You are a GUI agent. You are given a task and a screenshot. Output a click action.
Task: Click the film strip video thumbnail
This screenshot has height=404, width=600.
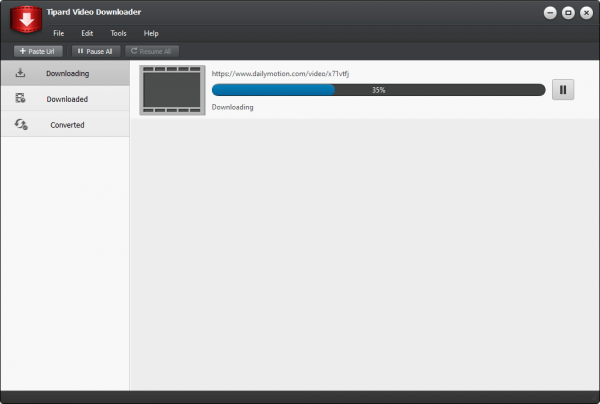(x=172, y=90)
